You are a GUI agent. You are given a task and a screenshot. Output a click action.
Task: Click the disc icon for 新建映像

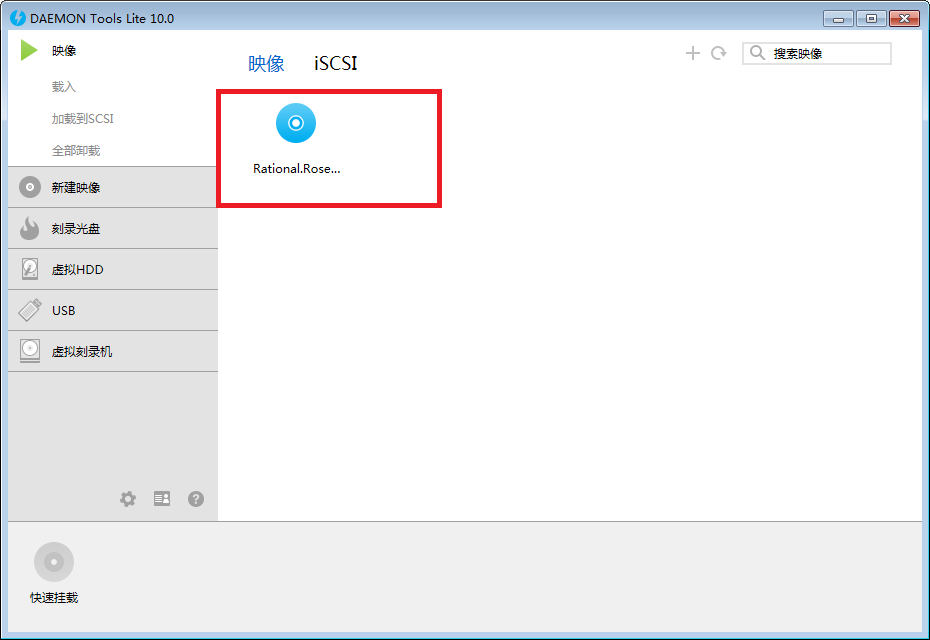click(30, 187)
